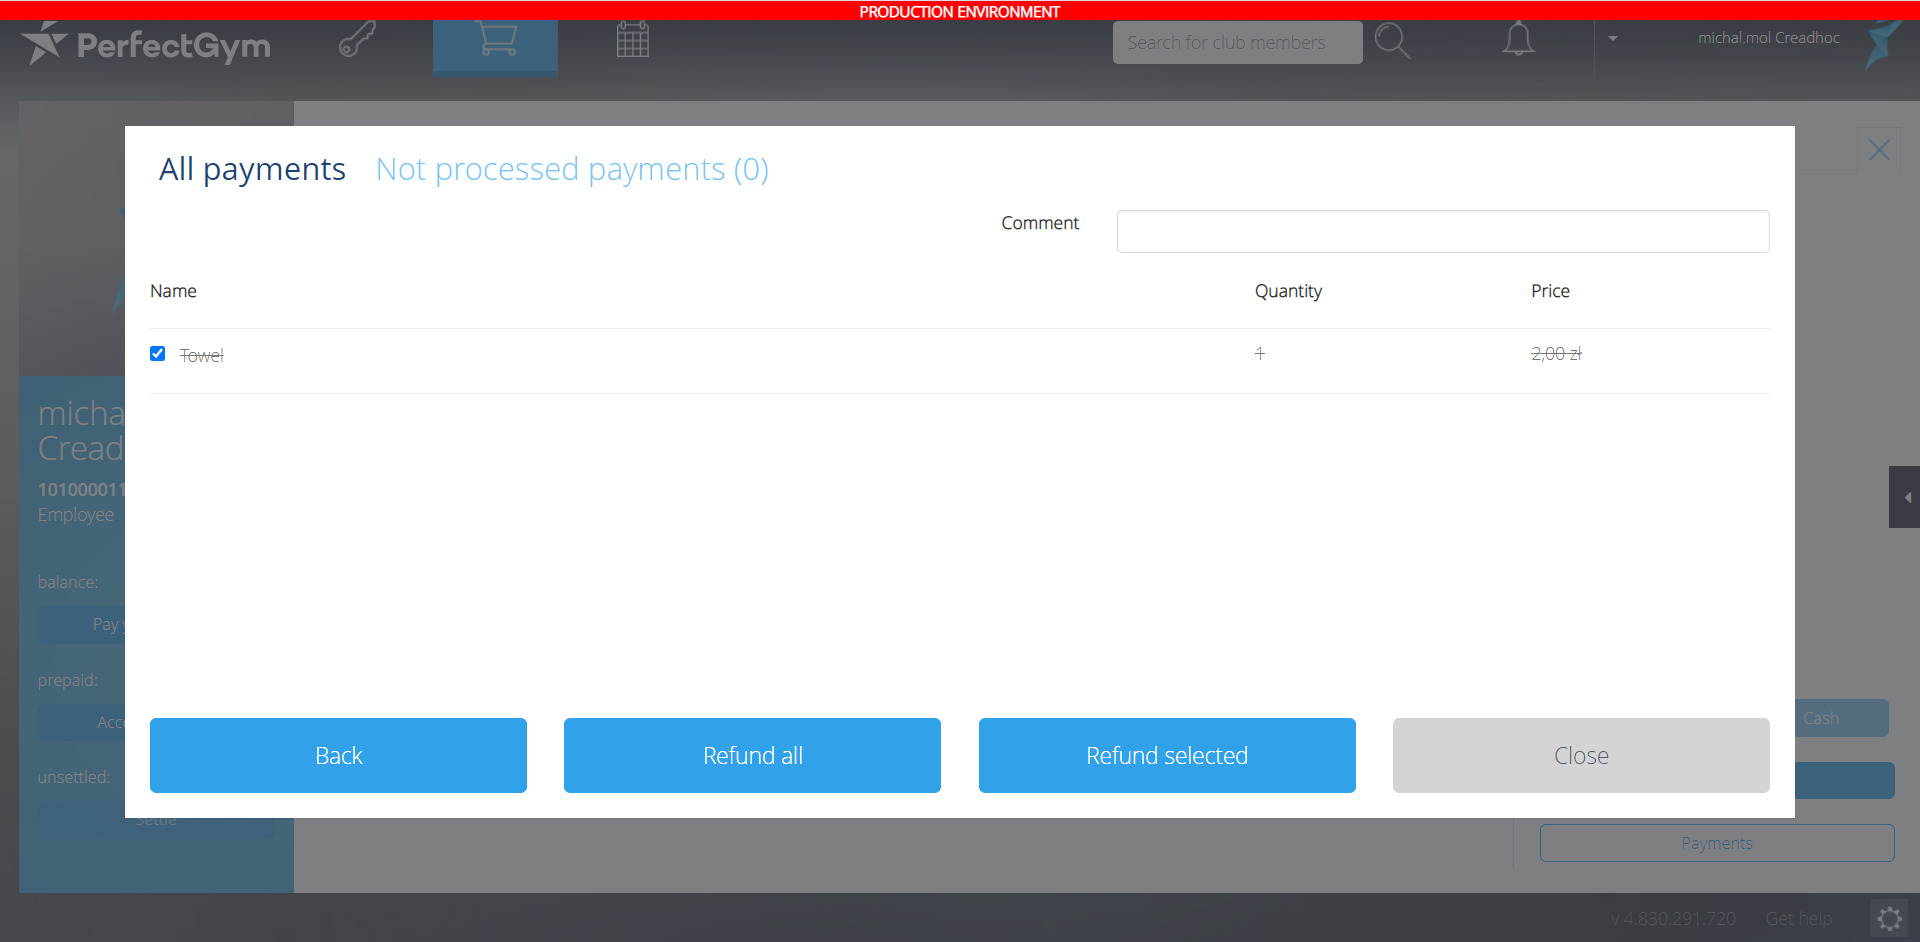Click the Search for club members field
Viewport: 1920px width, 942px height.
[x=1237, y=43]
